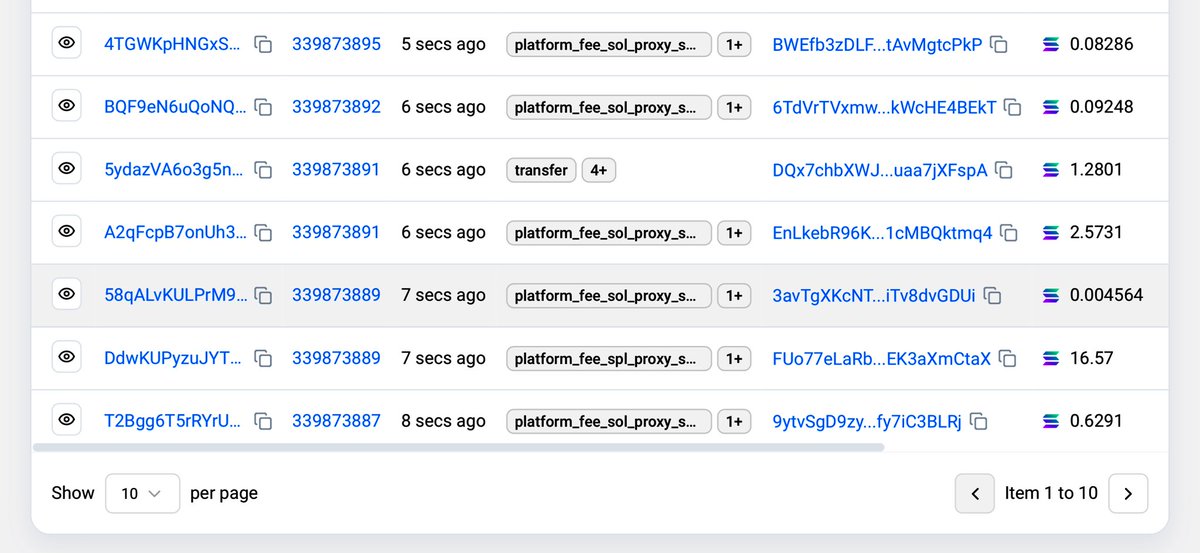
Task: Copy address DQx7chbXWJ...uaa7jXFspA
Action: (1004, 171)
